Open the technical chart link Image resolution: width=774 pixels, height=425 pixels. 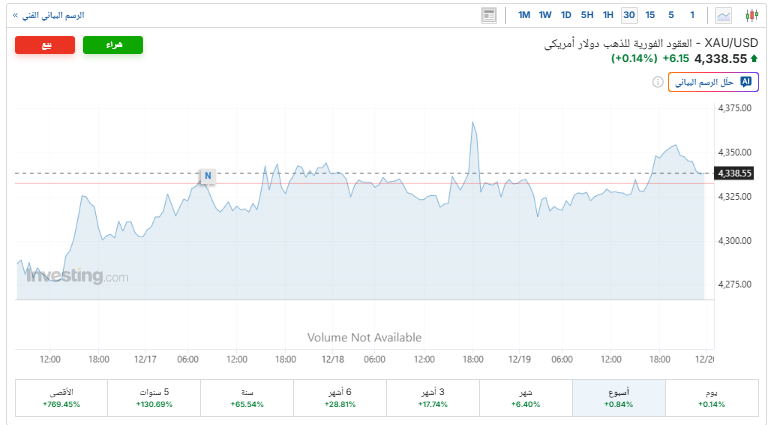click(49, 16)
